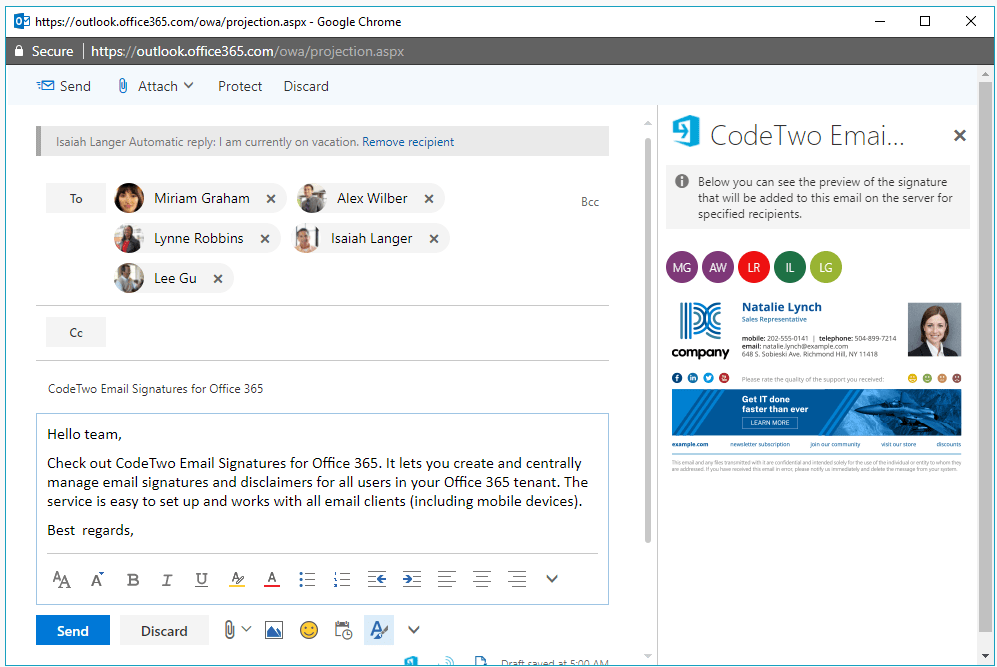Close the CodeTwo Email panel
Image resolution: width=997 pixels, height=667 pixels.
pyautogui.click(x=960, y=135)
